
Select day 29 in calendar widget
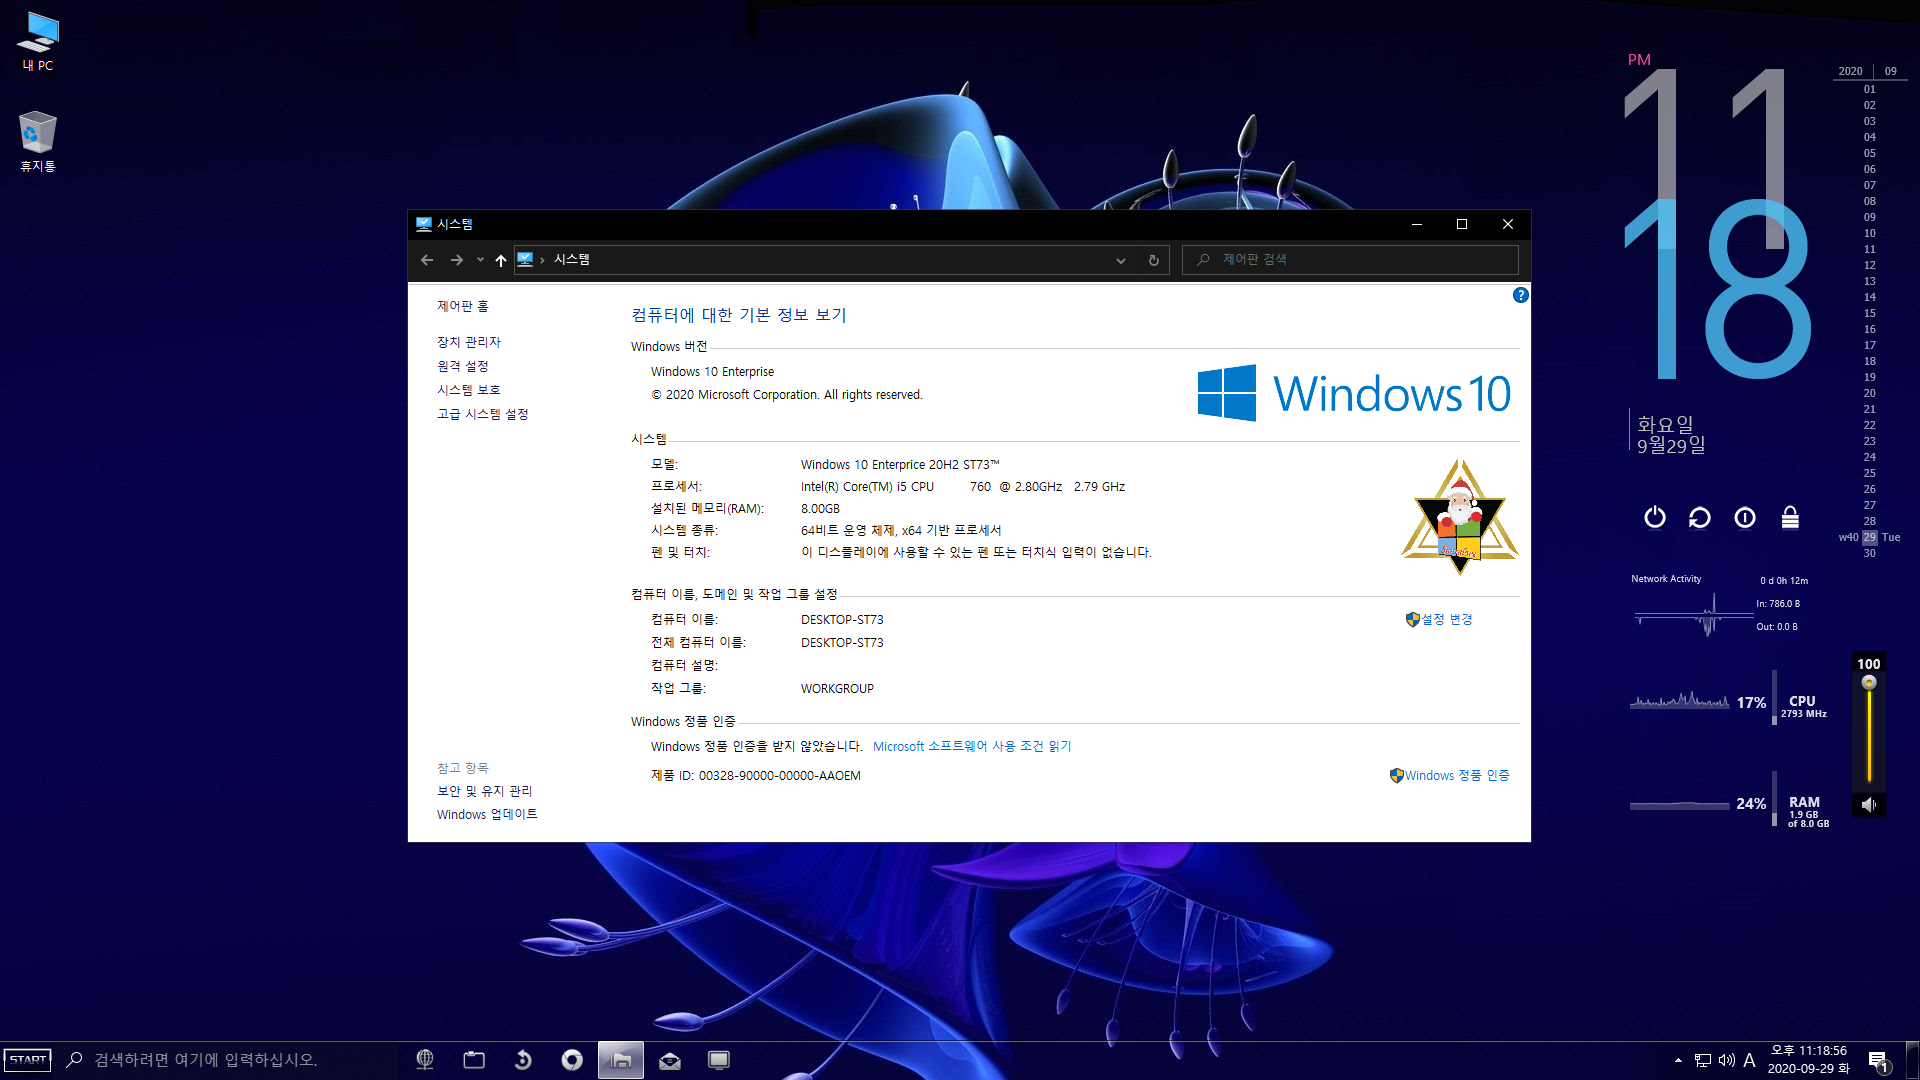coord(1869,537)
